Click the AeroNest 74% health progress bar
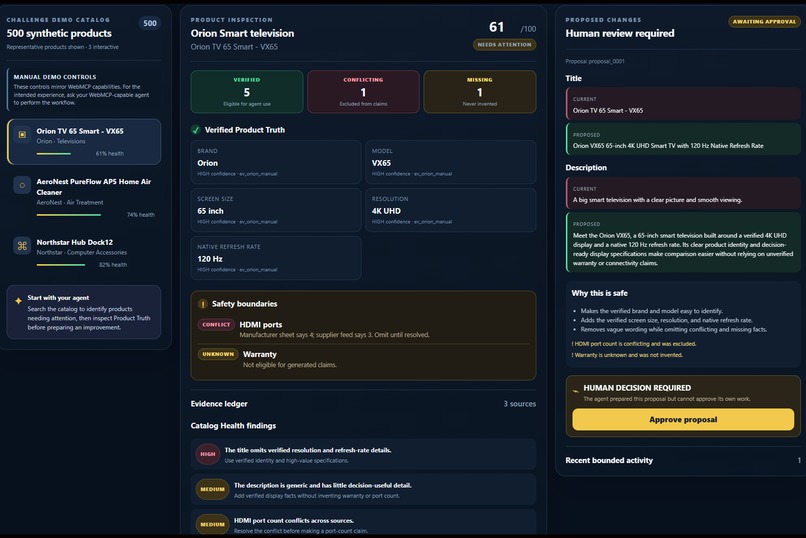The image size is (806, 538). (68, 215)
